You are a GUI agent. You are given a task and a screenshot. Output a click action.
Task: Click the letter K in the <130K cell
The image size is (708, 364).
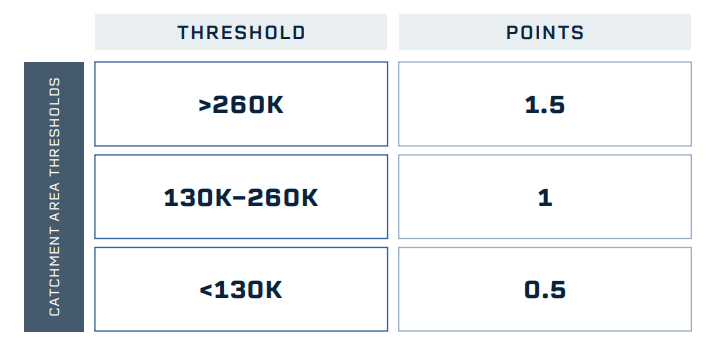pyautogui.click(x=273, y=289)
